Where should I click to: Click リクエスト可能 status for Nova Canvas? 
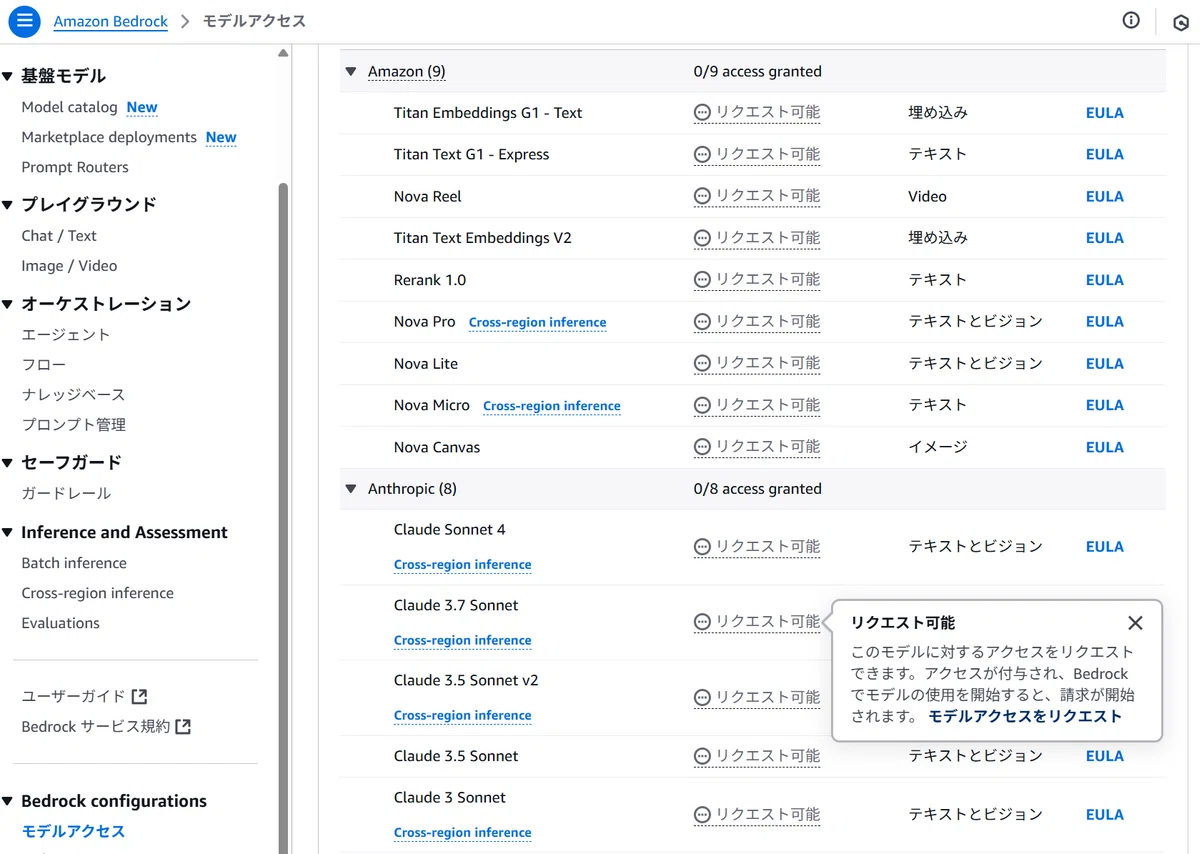[x=757, y=447]
